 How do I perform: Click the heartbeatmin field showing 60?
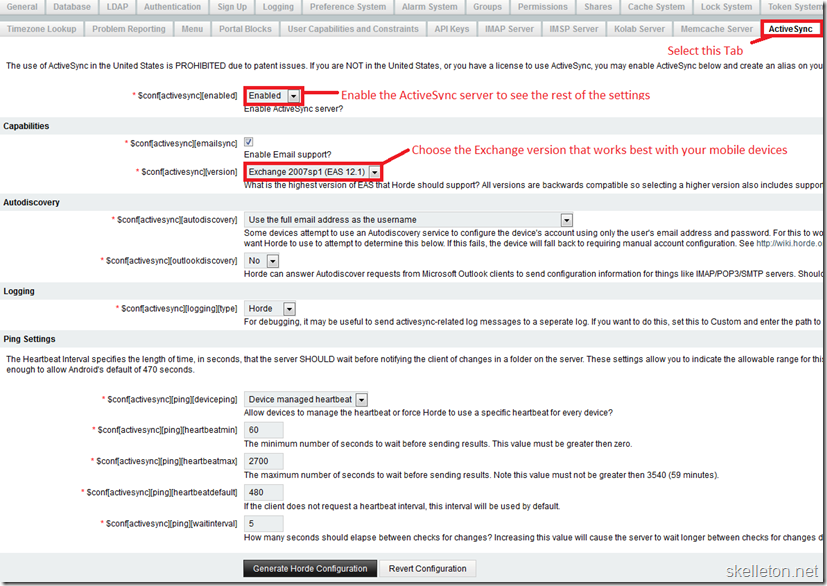pos(264,430)
